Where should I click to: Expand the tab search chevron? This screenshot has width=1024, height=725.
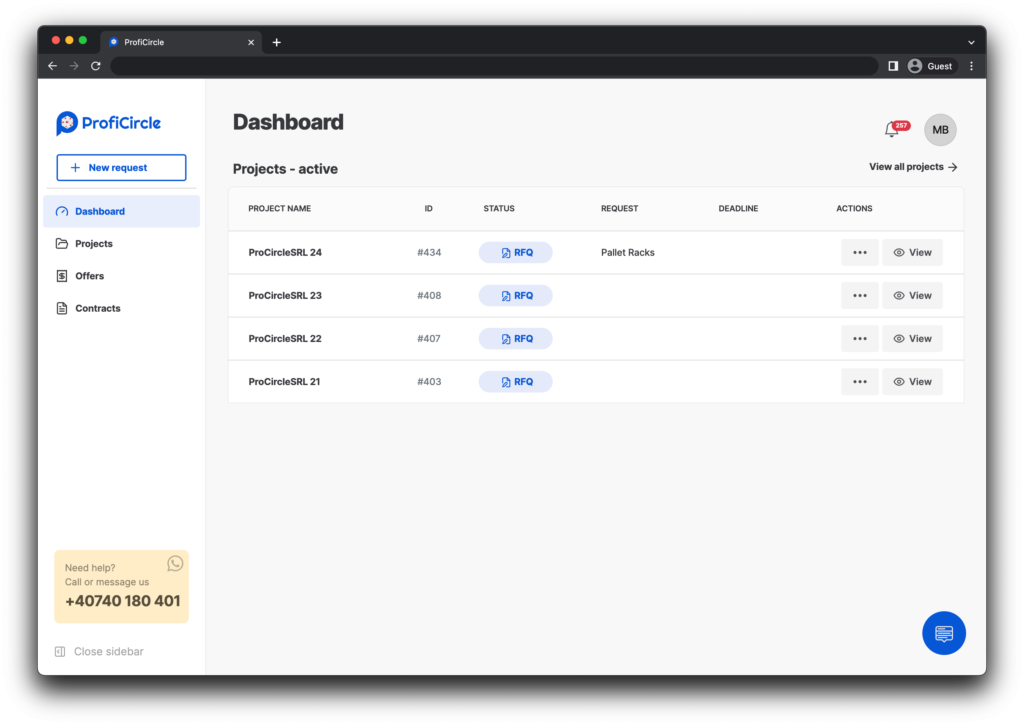click(x=971, y=42)
